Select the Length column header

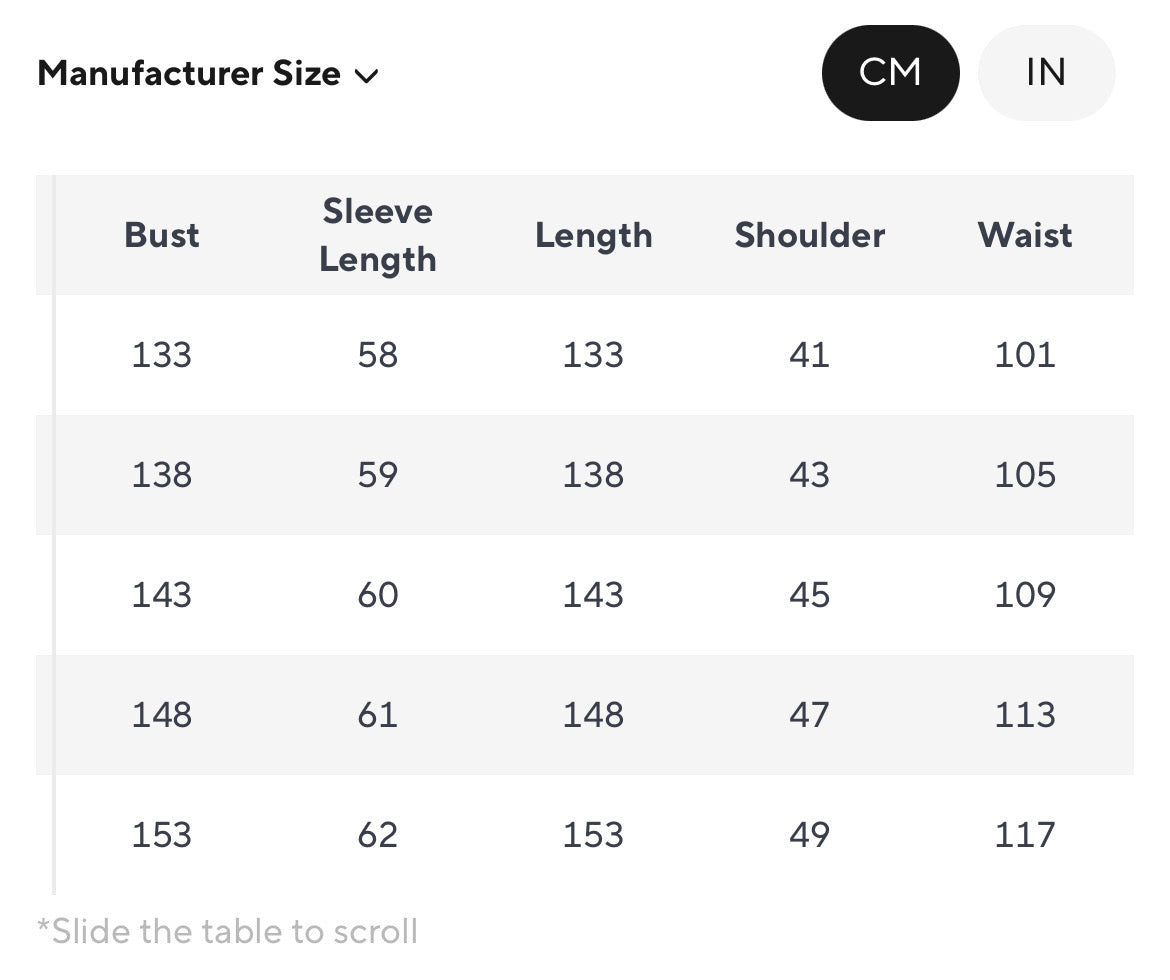(593, 235)
